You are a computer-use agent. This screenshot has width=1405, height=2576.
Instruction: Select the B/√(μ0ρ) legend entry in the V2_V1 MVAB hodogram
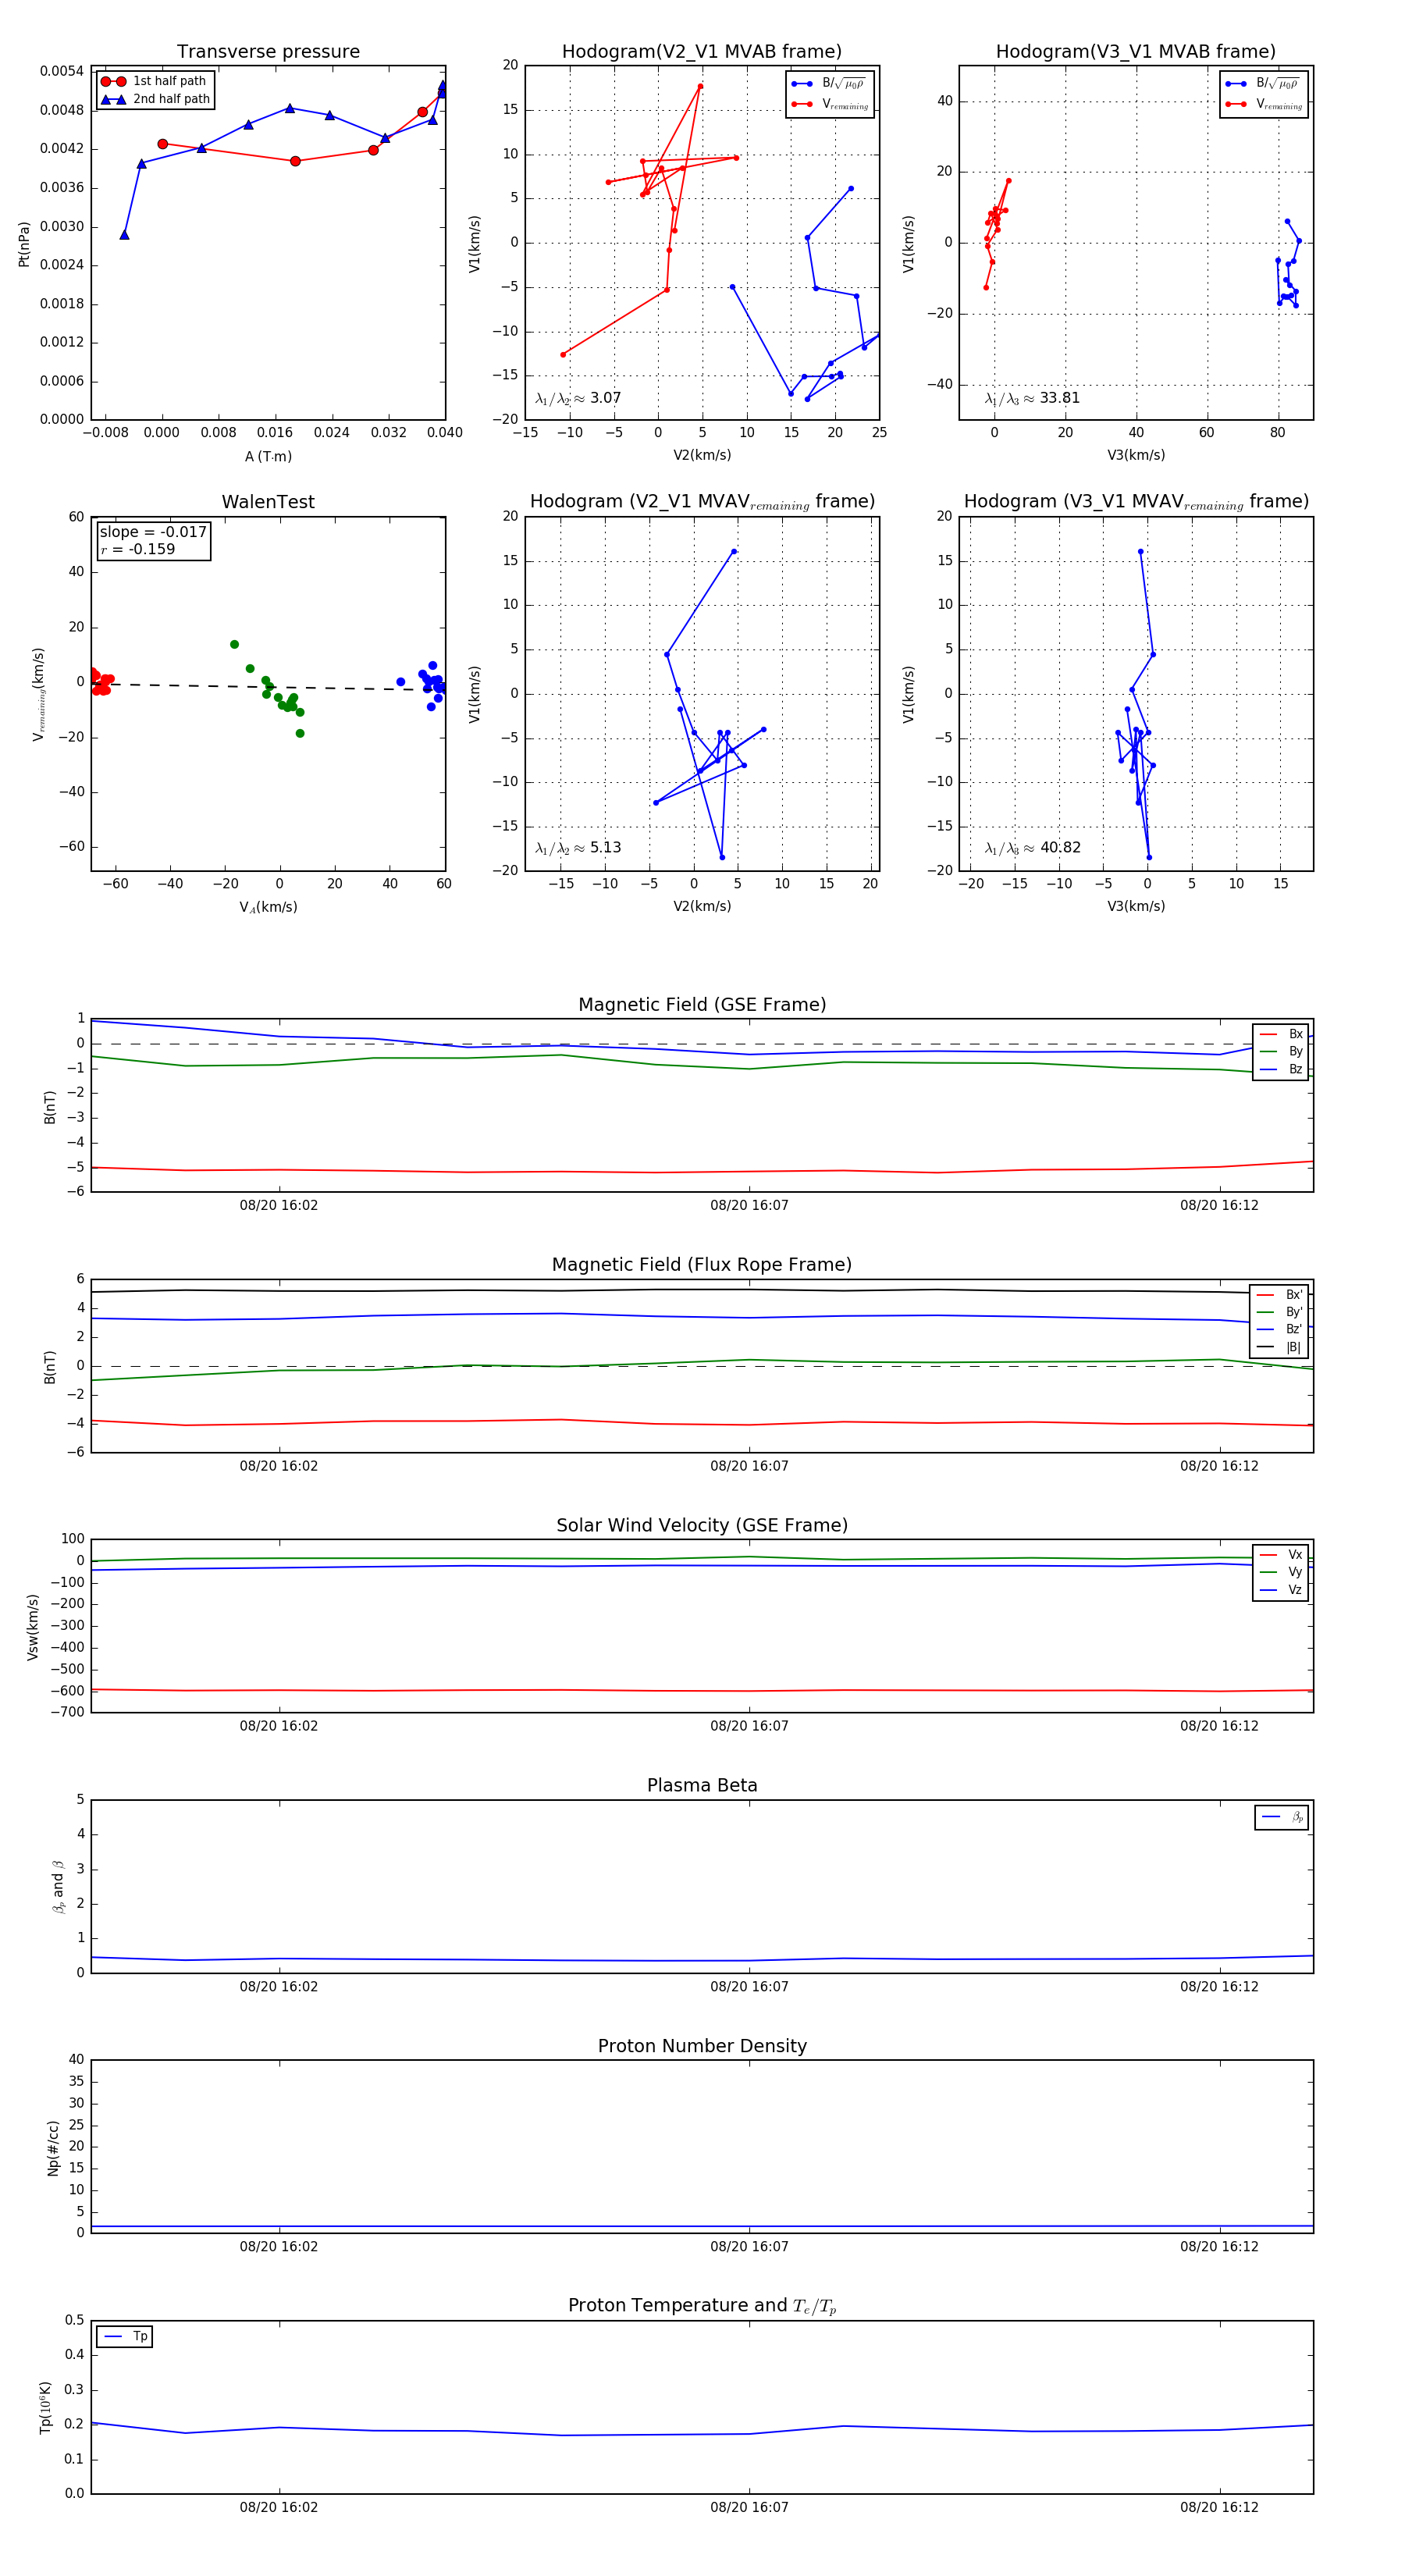click(829, 84)
